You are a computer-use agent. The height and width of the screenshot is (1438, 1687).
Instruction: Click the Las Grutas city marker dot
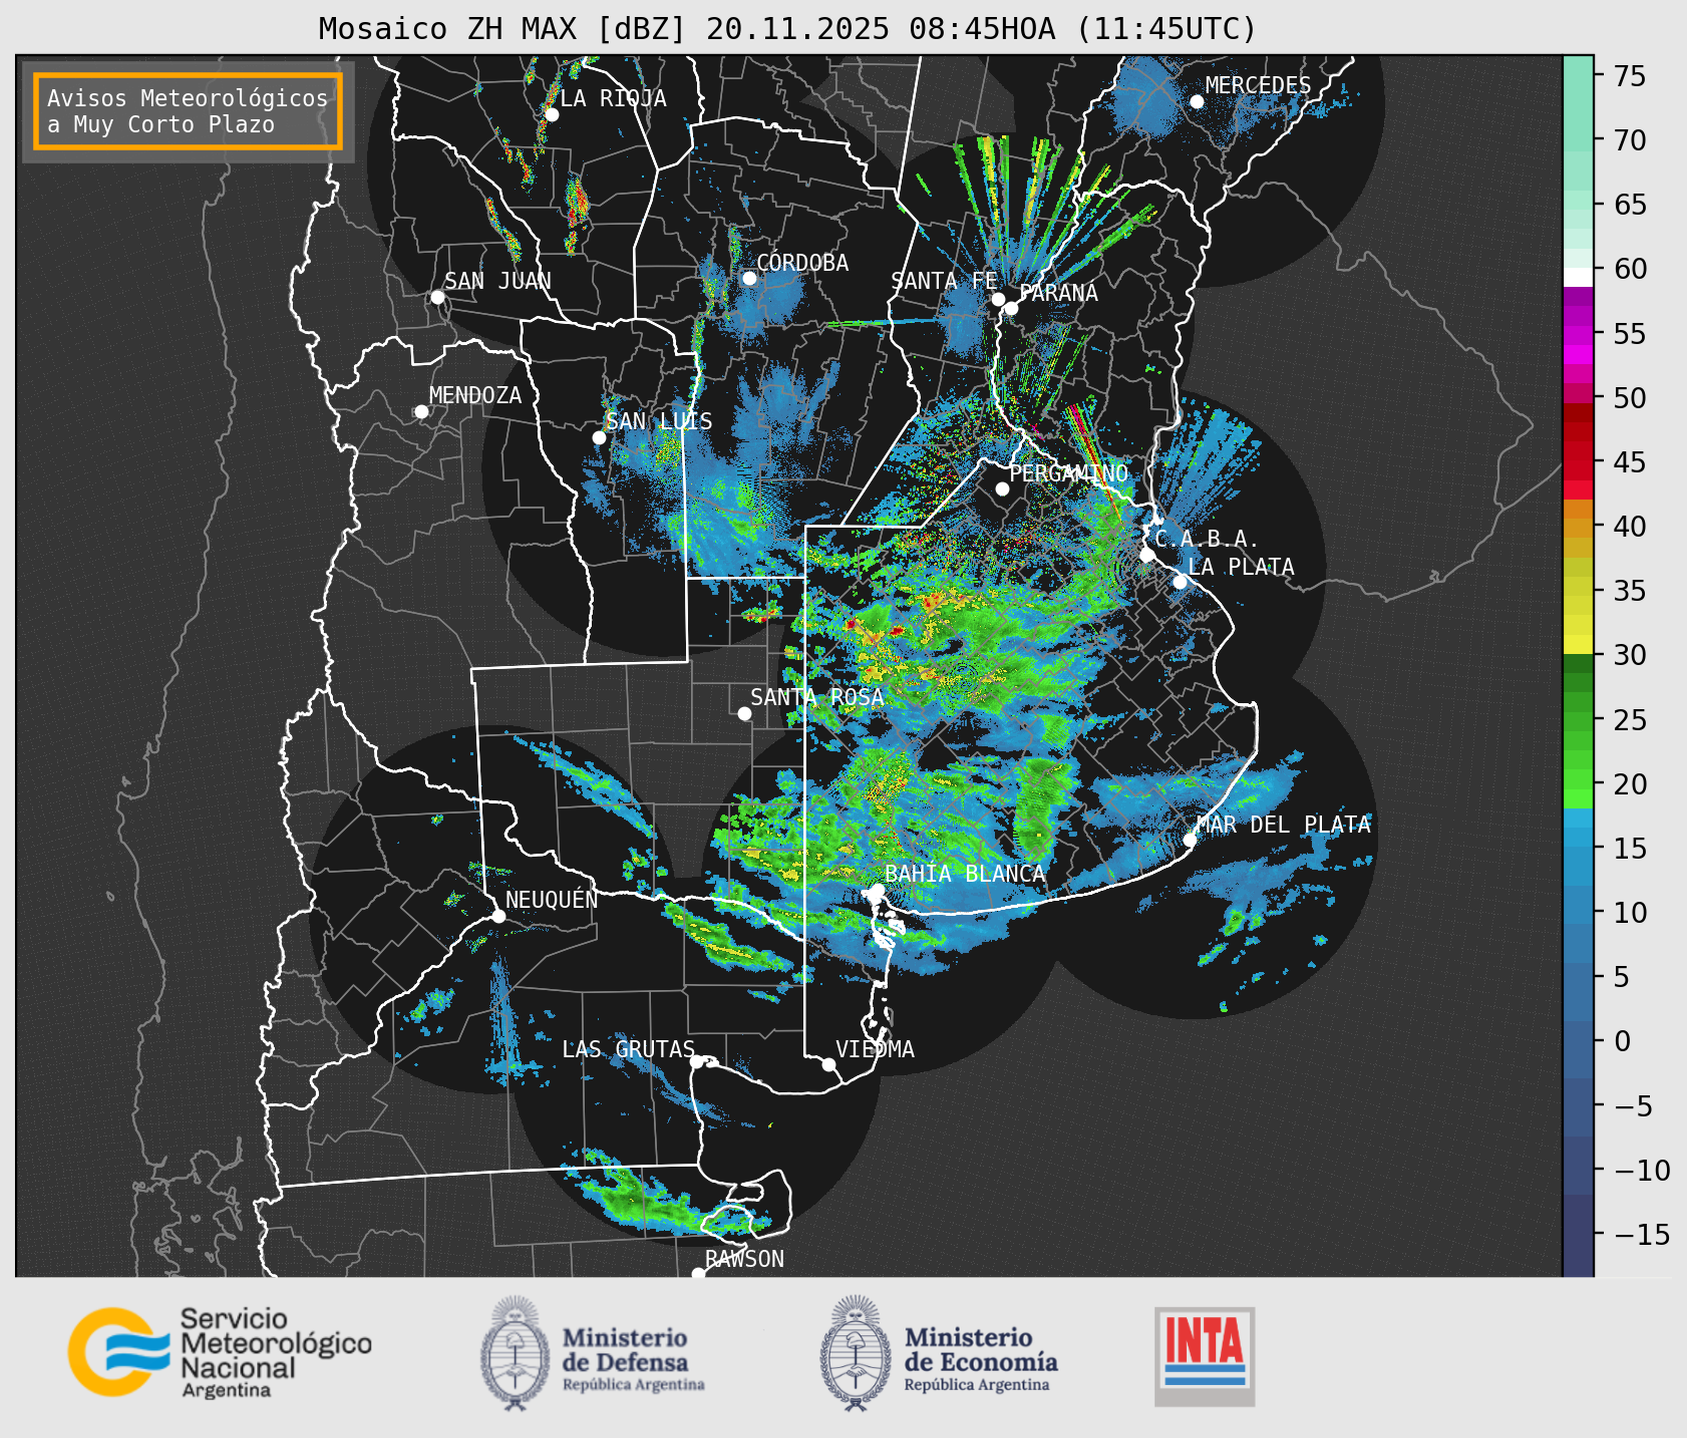697,1062
